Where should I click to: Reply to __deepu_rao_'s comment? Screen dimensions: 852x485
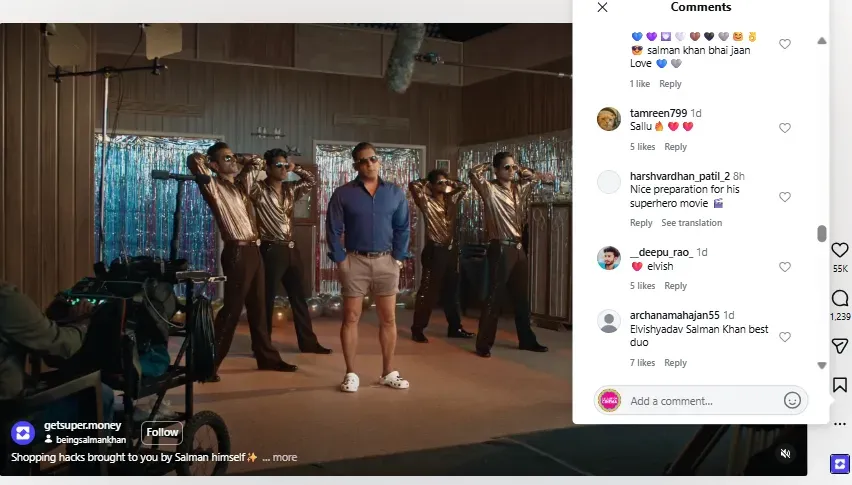pos(675,286)
